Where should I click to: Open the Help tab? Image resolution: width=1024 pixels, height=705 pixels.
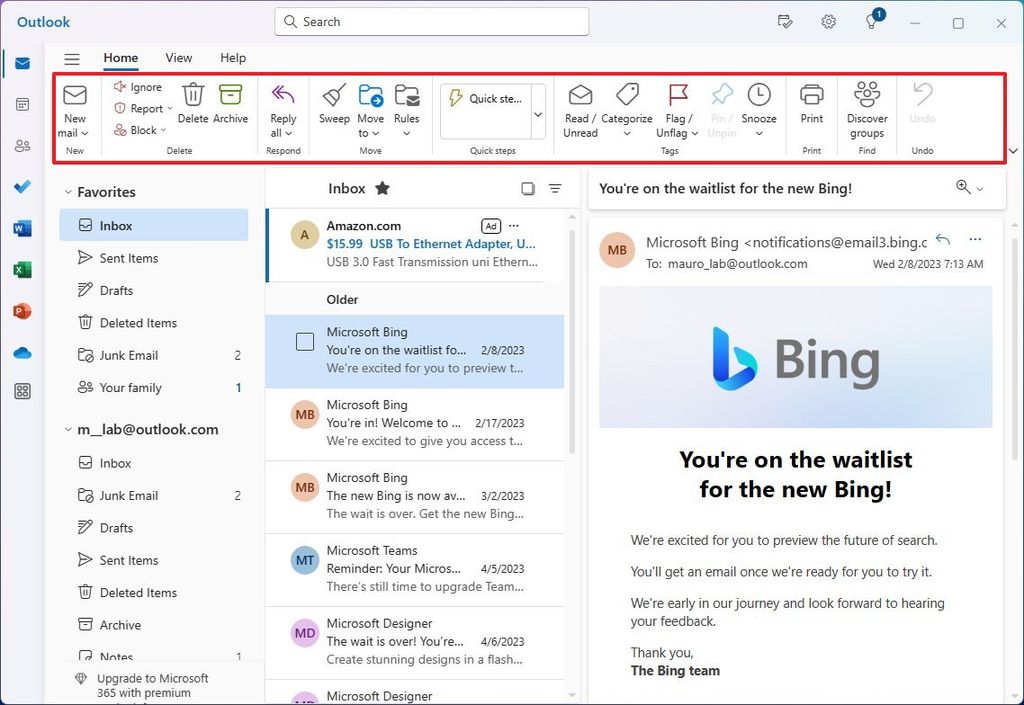[x=233, y=58]
